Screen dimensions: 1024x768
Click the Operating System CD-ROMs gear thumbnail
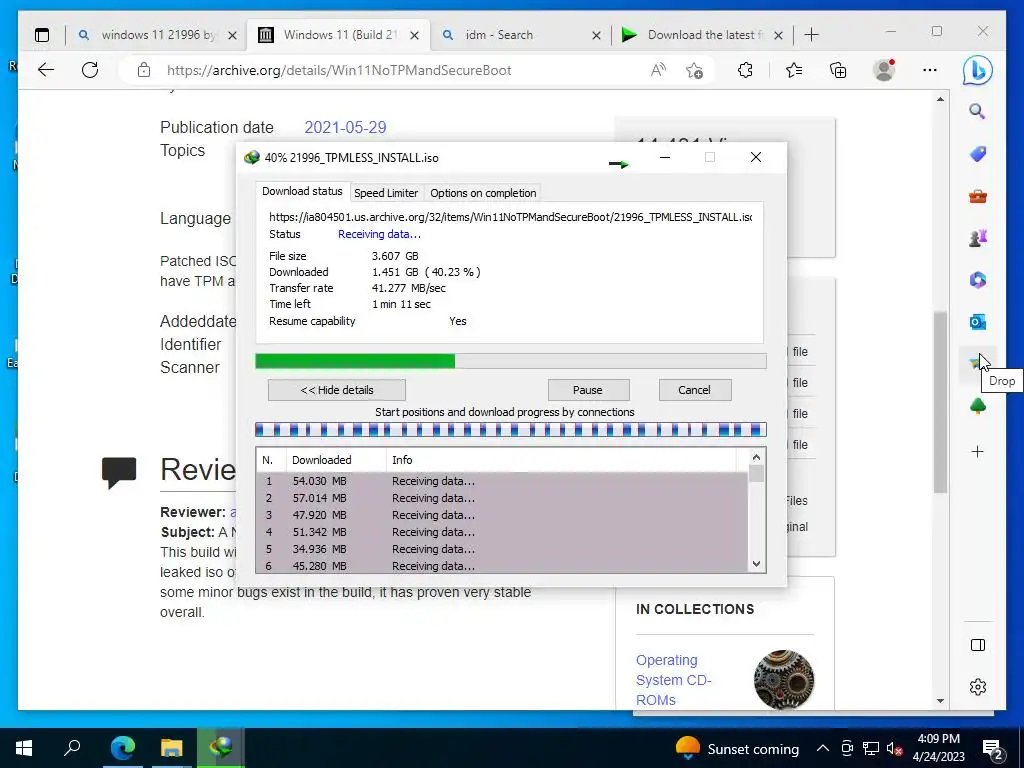point(784,679)
